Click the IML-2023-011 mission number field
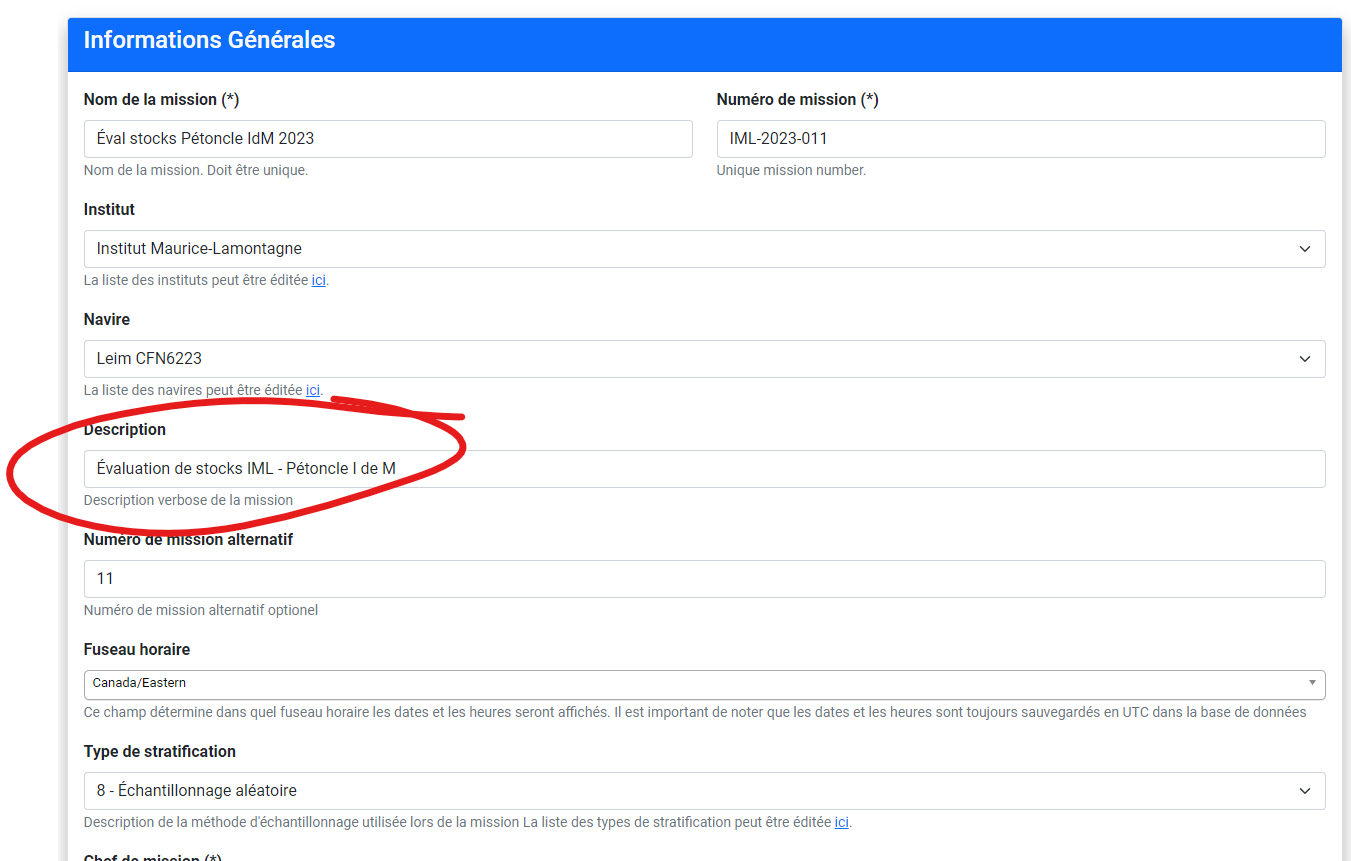Viewport: 1351px width, 861px height. (x=1020, y=139)
